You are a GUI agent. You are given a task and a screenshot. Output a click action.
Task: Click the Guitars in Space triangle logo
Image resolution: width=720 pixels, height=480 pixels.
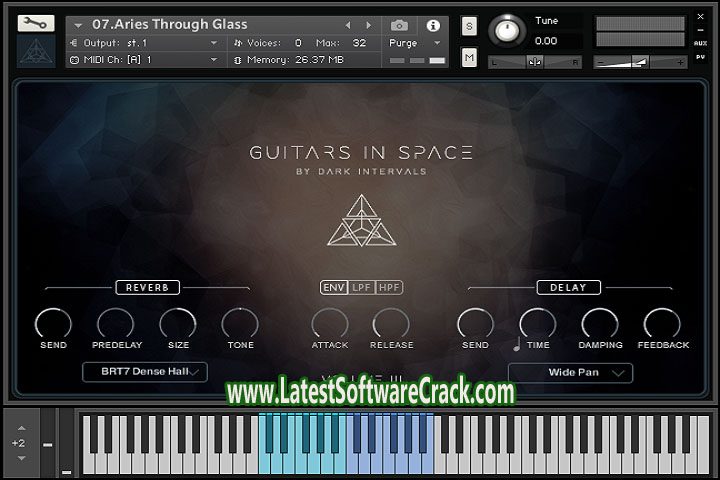pyautogui.click(x=361, y=220)
